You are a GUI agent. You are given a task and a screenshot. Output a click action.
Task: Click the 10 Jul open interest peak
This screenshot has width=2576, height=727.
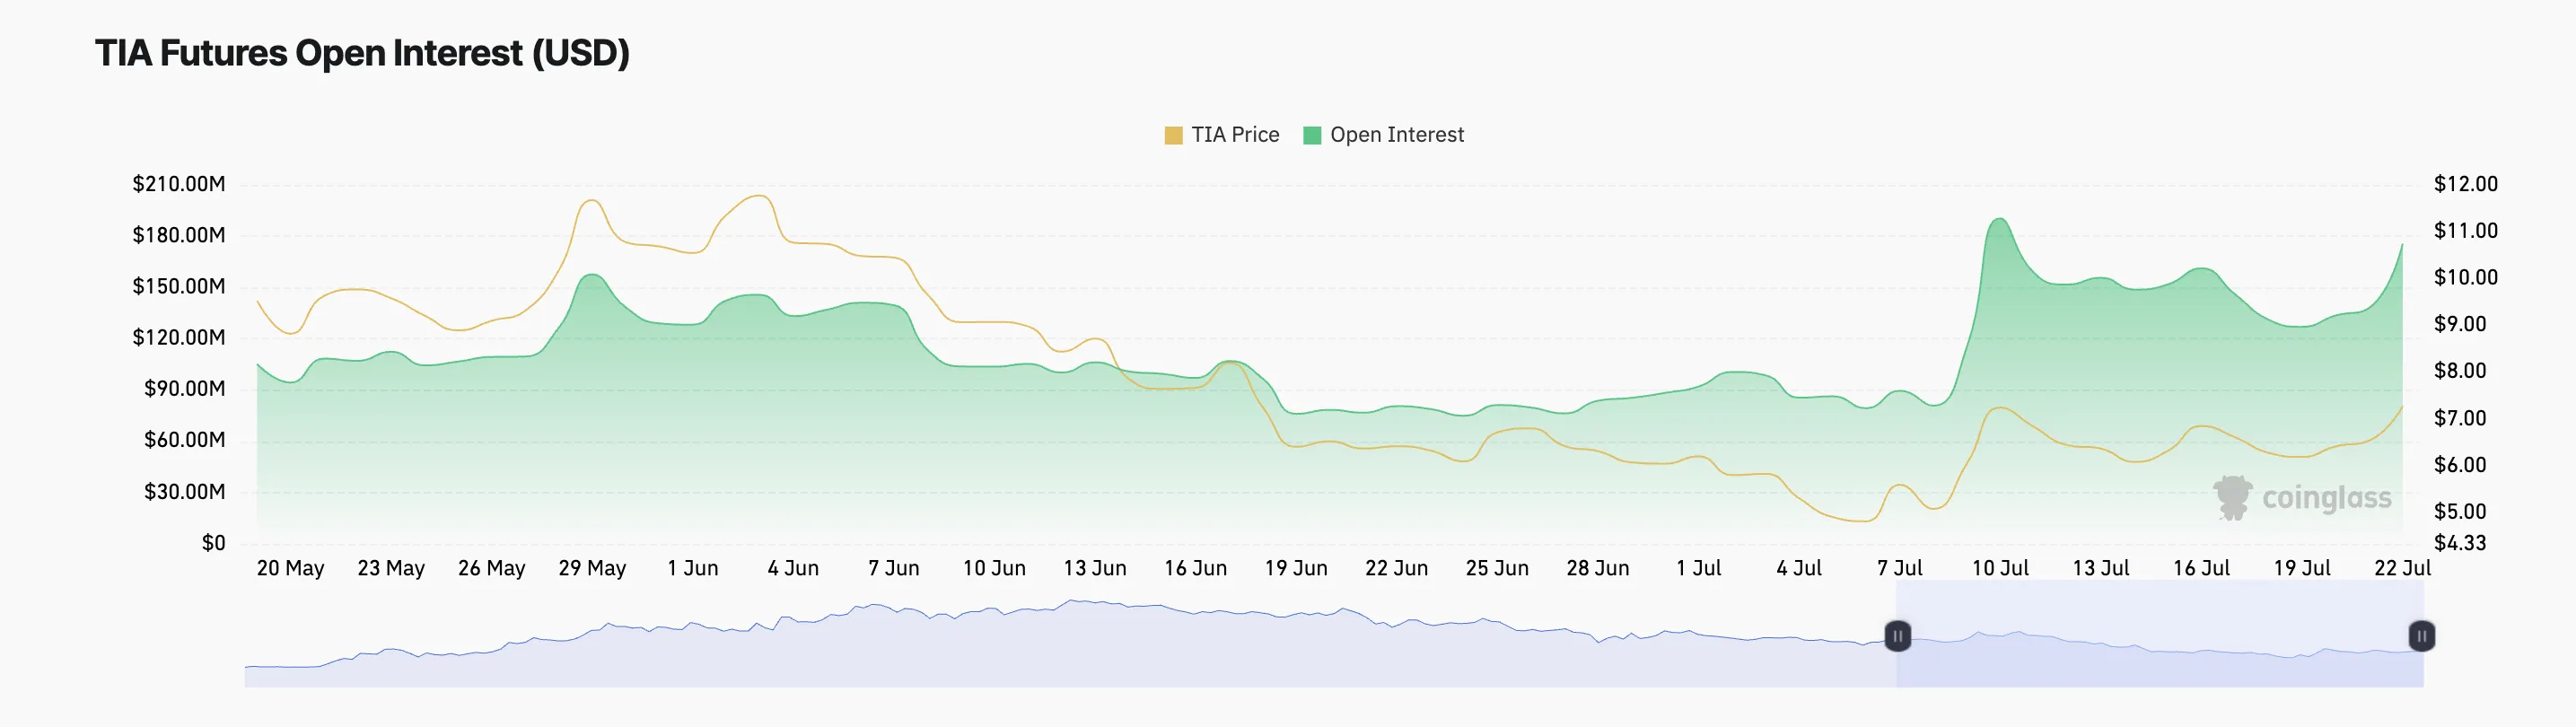(x=1998, y=219)
